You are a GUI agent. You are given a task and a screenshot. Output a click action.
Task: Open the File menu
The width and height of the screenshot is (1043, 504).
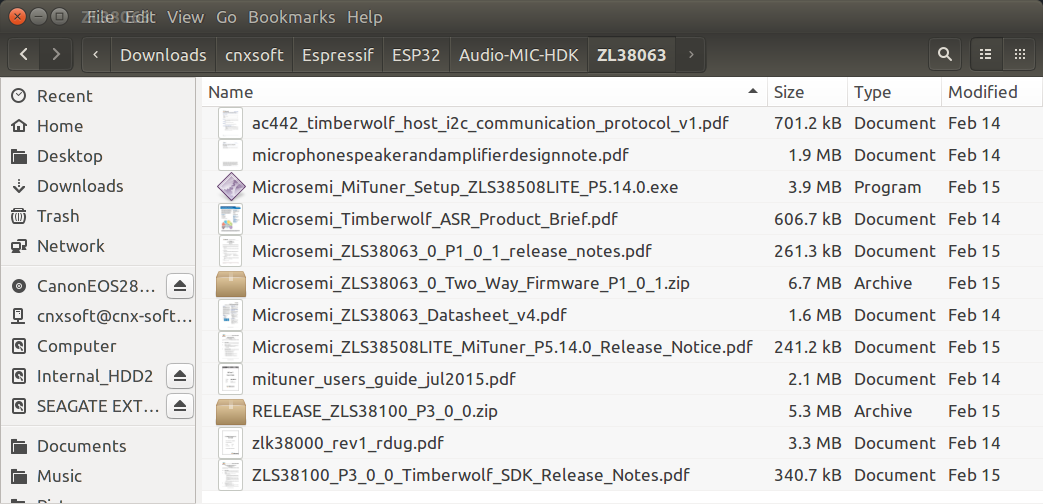101,17
